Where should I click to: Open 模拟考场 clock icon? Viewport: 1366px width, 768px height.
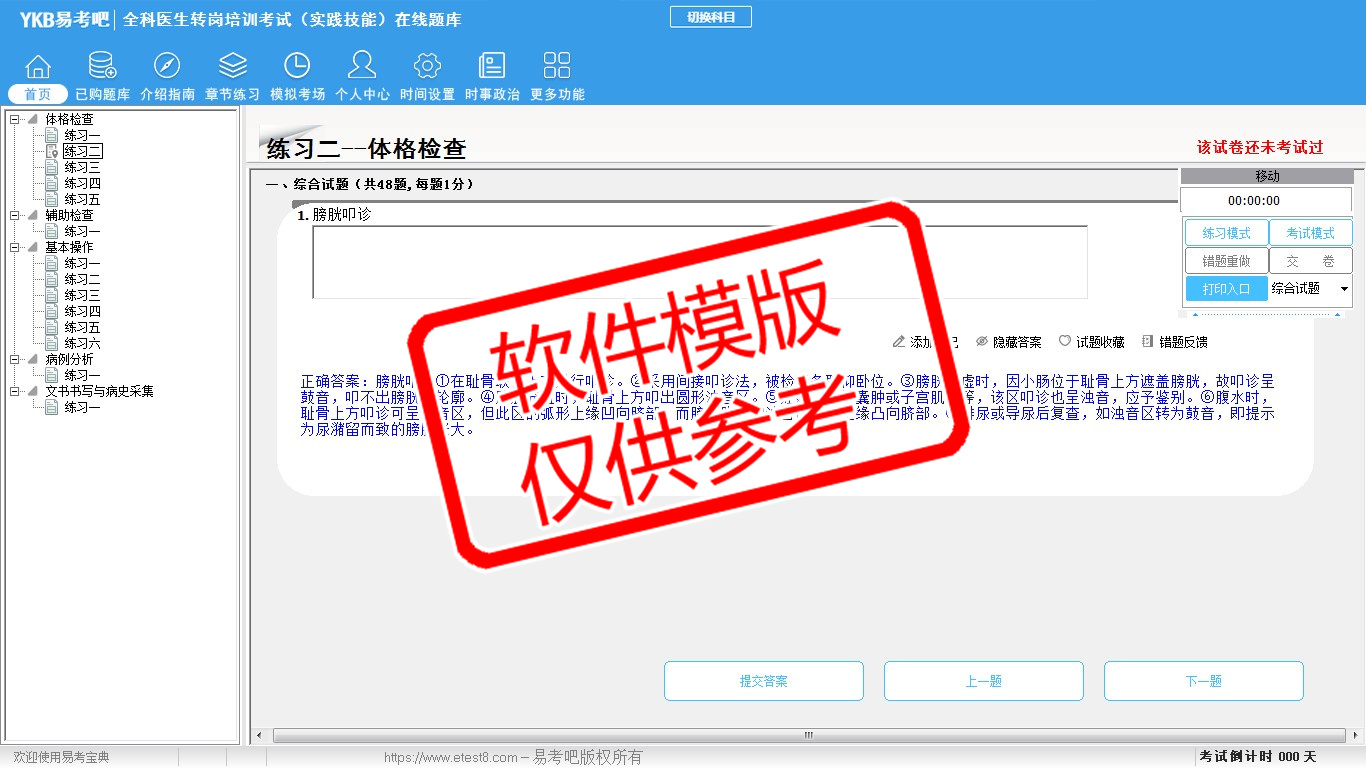pos(297,66)
